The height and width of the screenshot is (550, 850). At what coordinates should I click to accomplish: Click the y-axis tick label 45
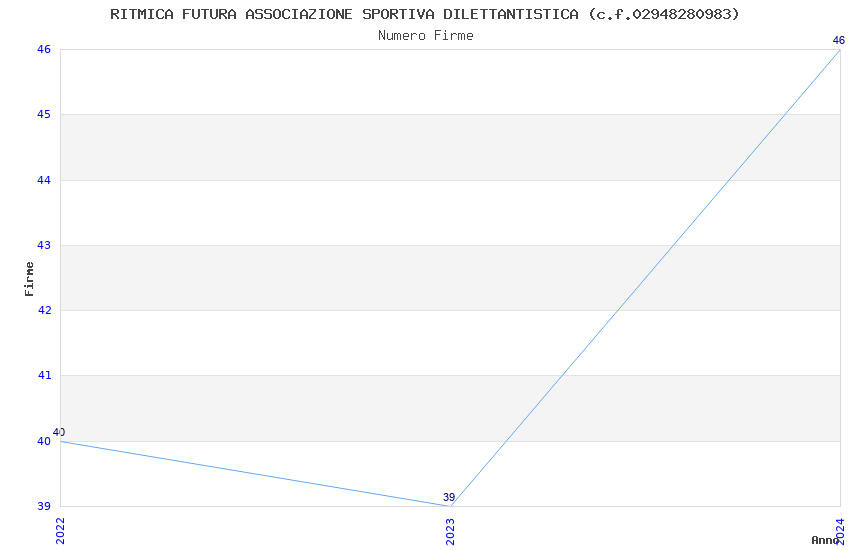(44, 115)
